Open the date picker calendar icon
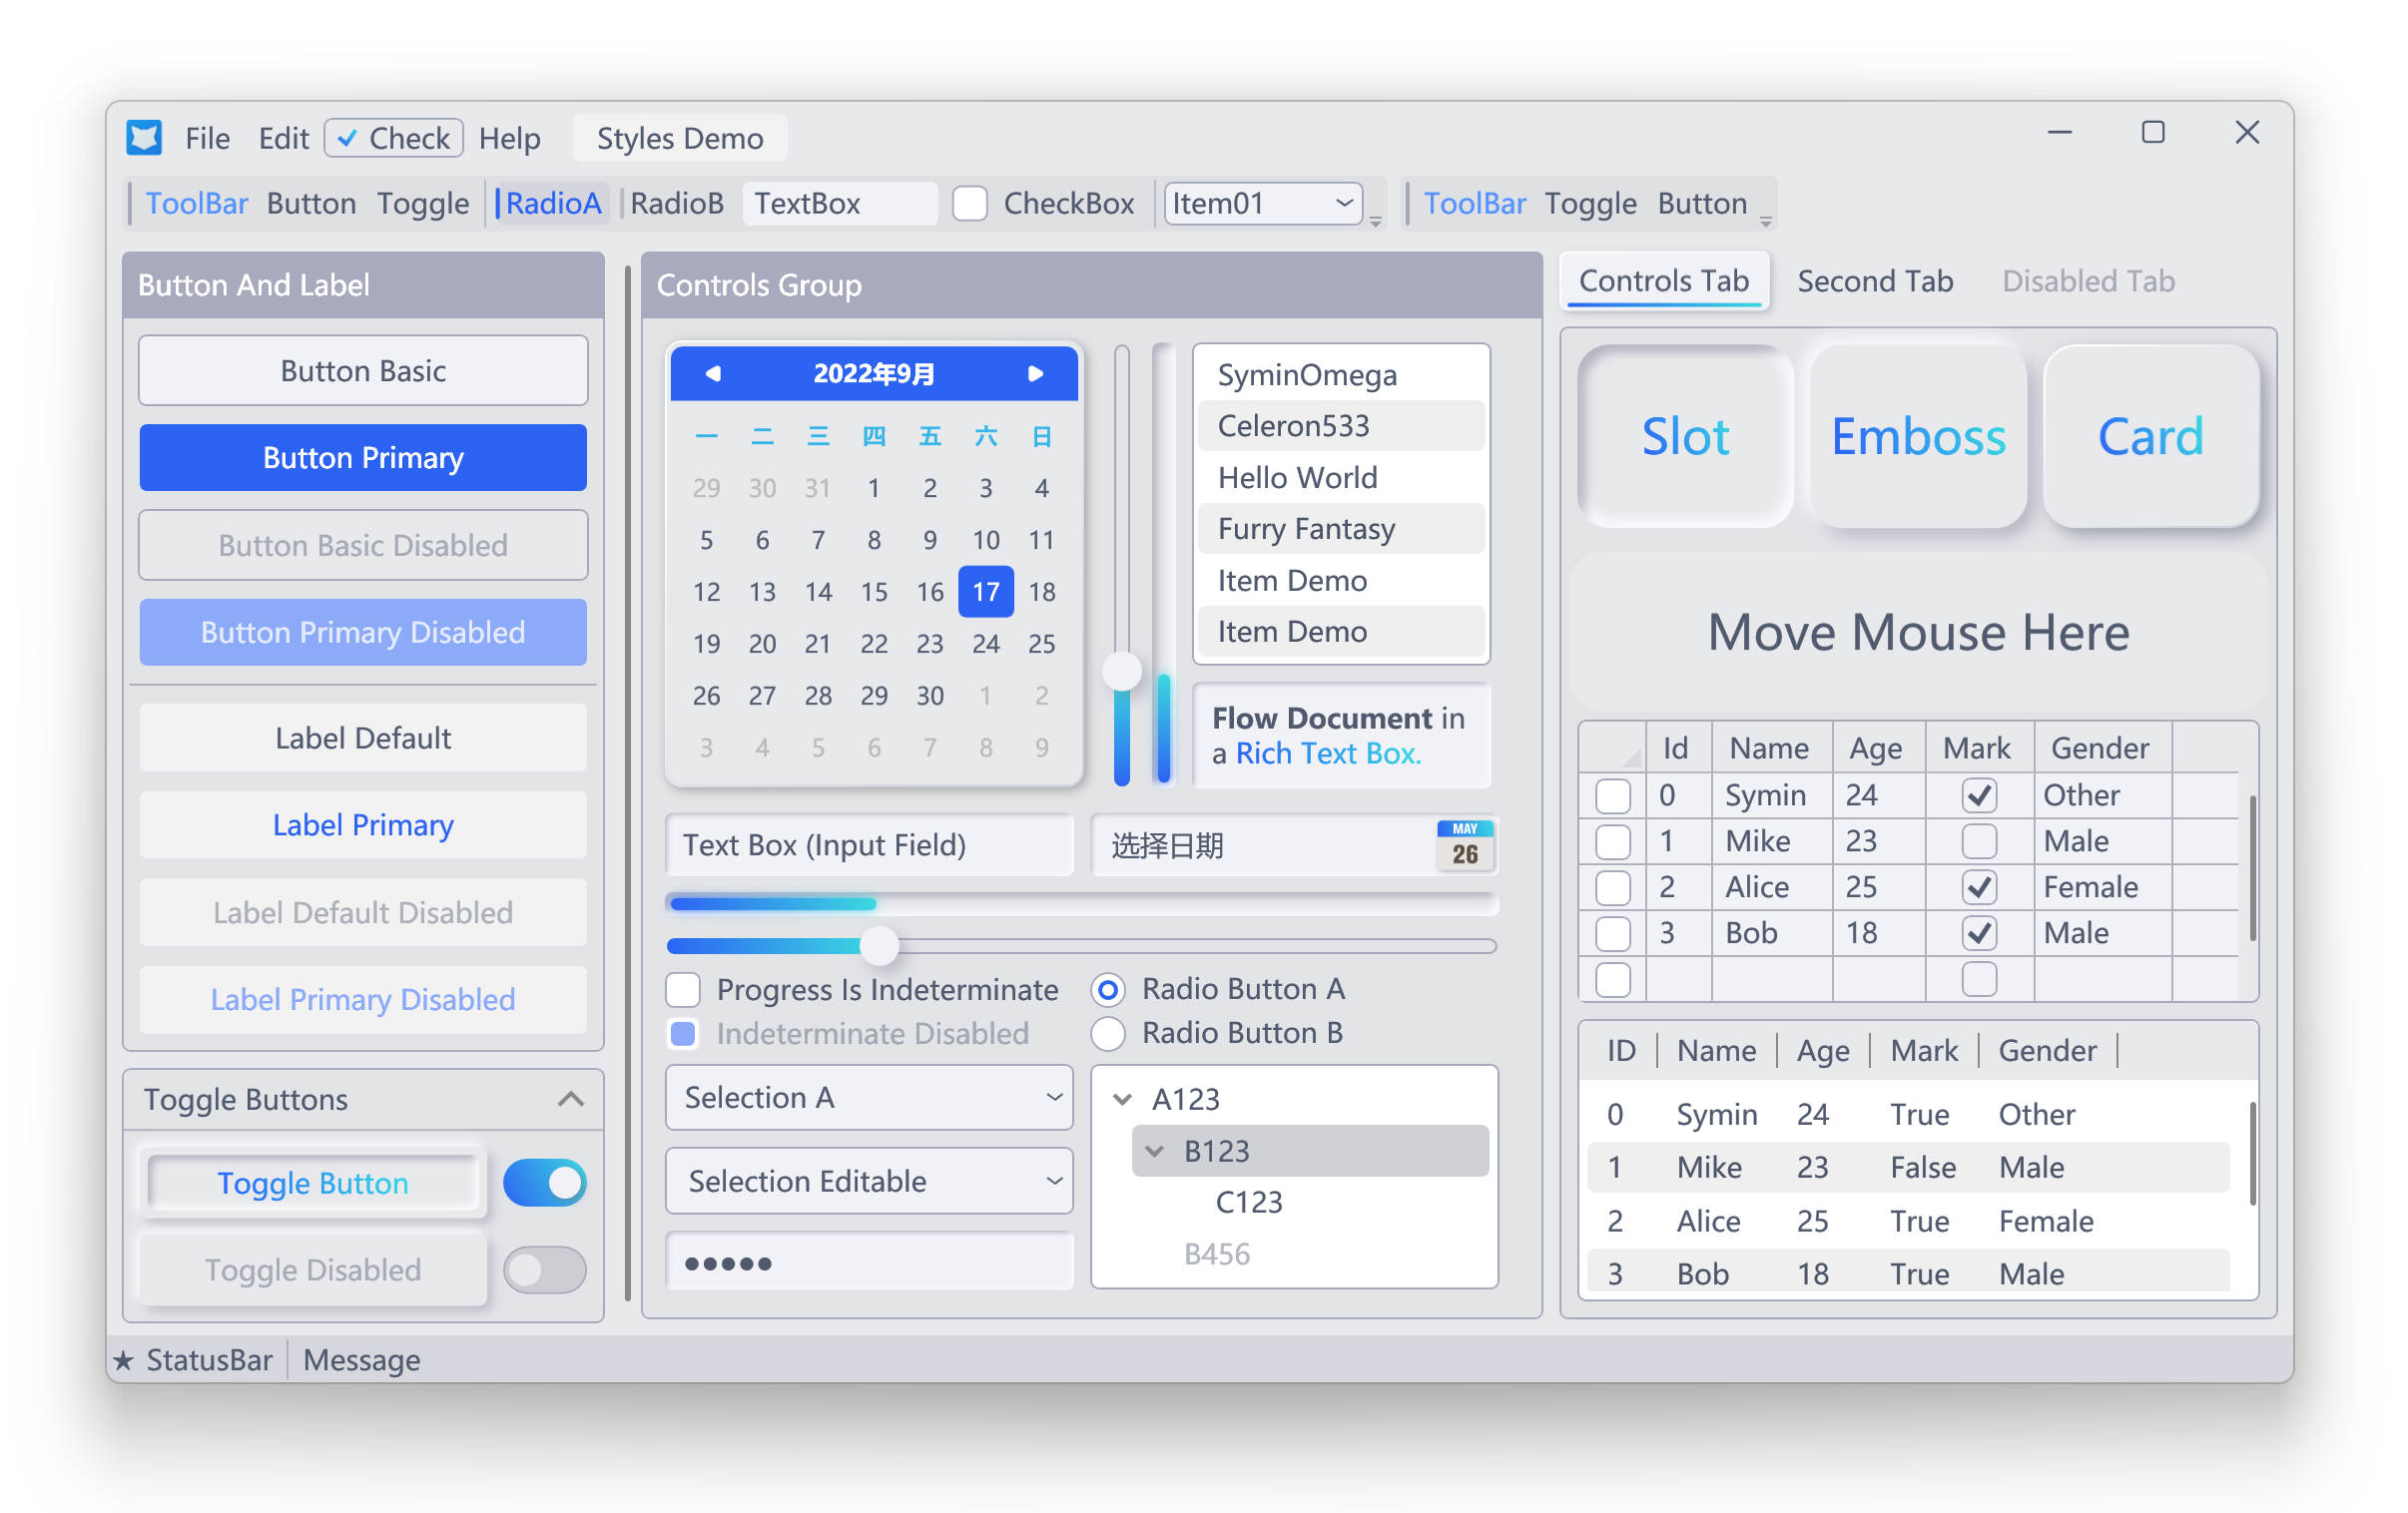 1464,845
